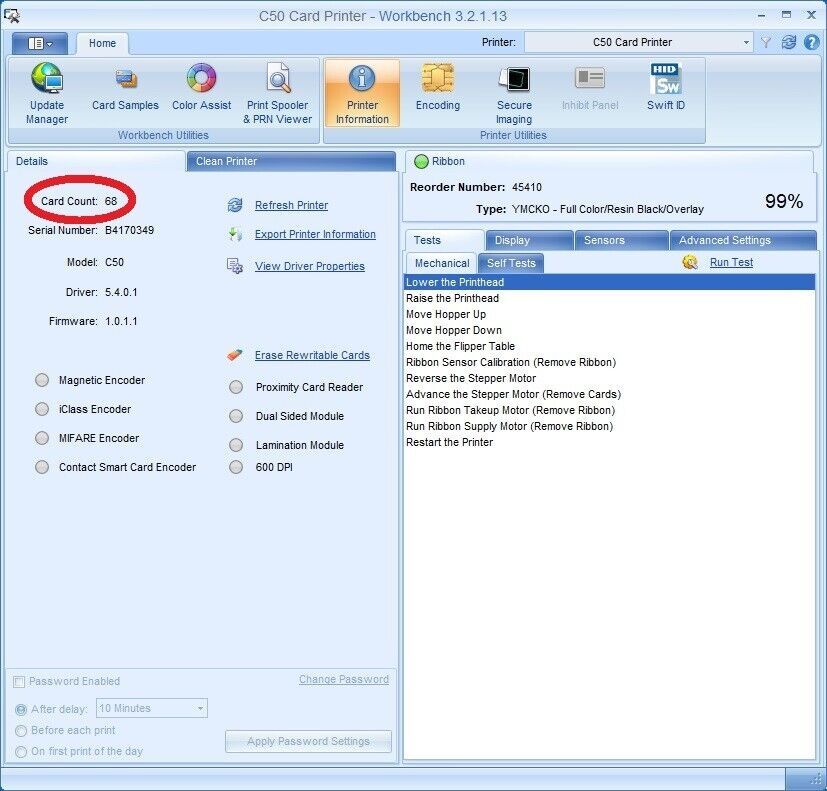Expand the Printer selection dropdown

pos(746,42)
